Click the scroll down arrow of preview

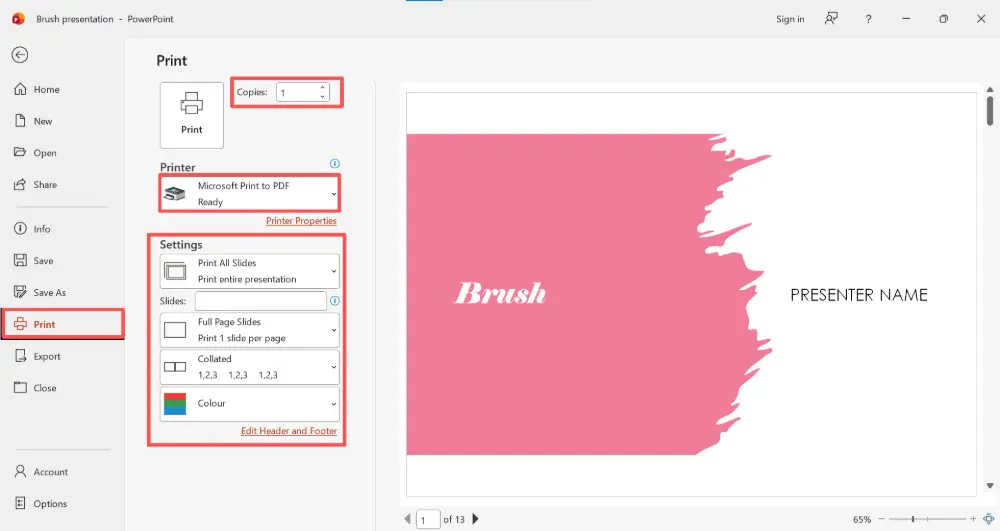[x=990, y=486]
